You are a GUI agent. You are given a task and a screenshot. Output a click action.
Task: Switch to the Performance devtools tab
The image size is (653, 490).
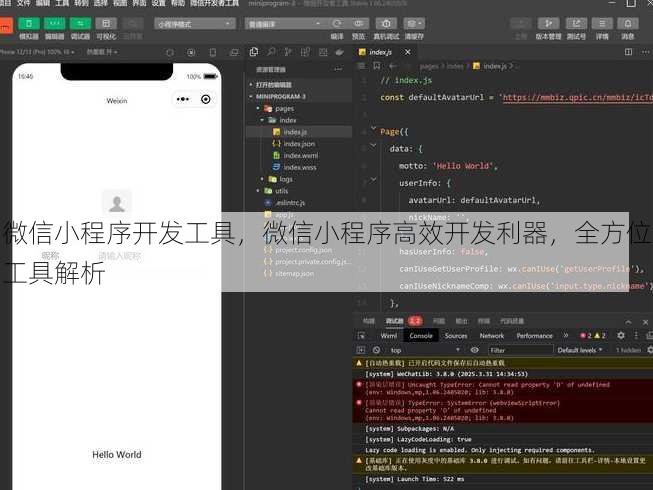click(x=535, y=336)
